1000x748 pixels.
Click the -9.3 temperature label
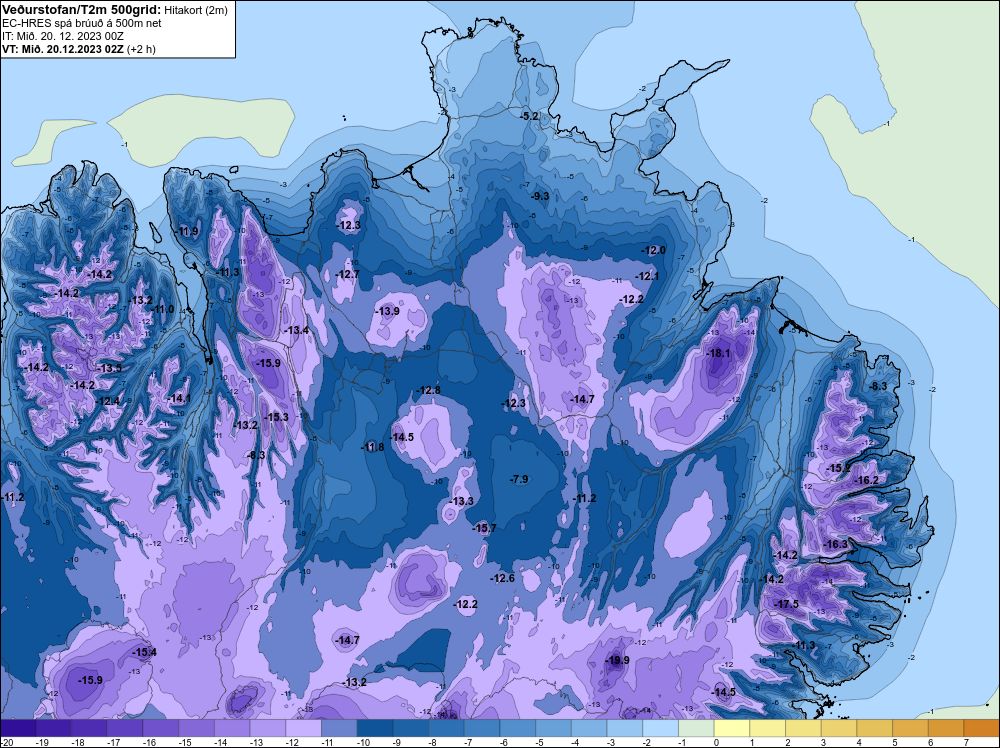tap(540, 196)
